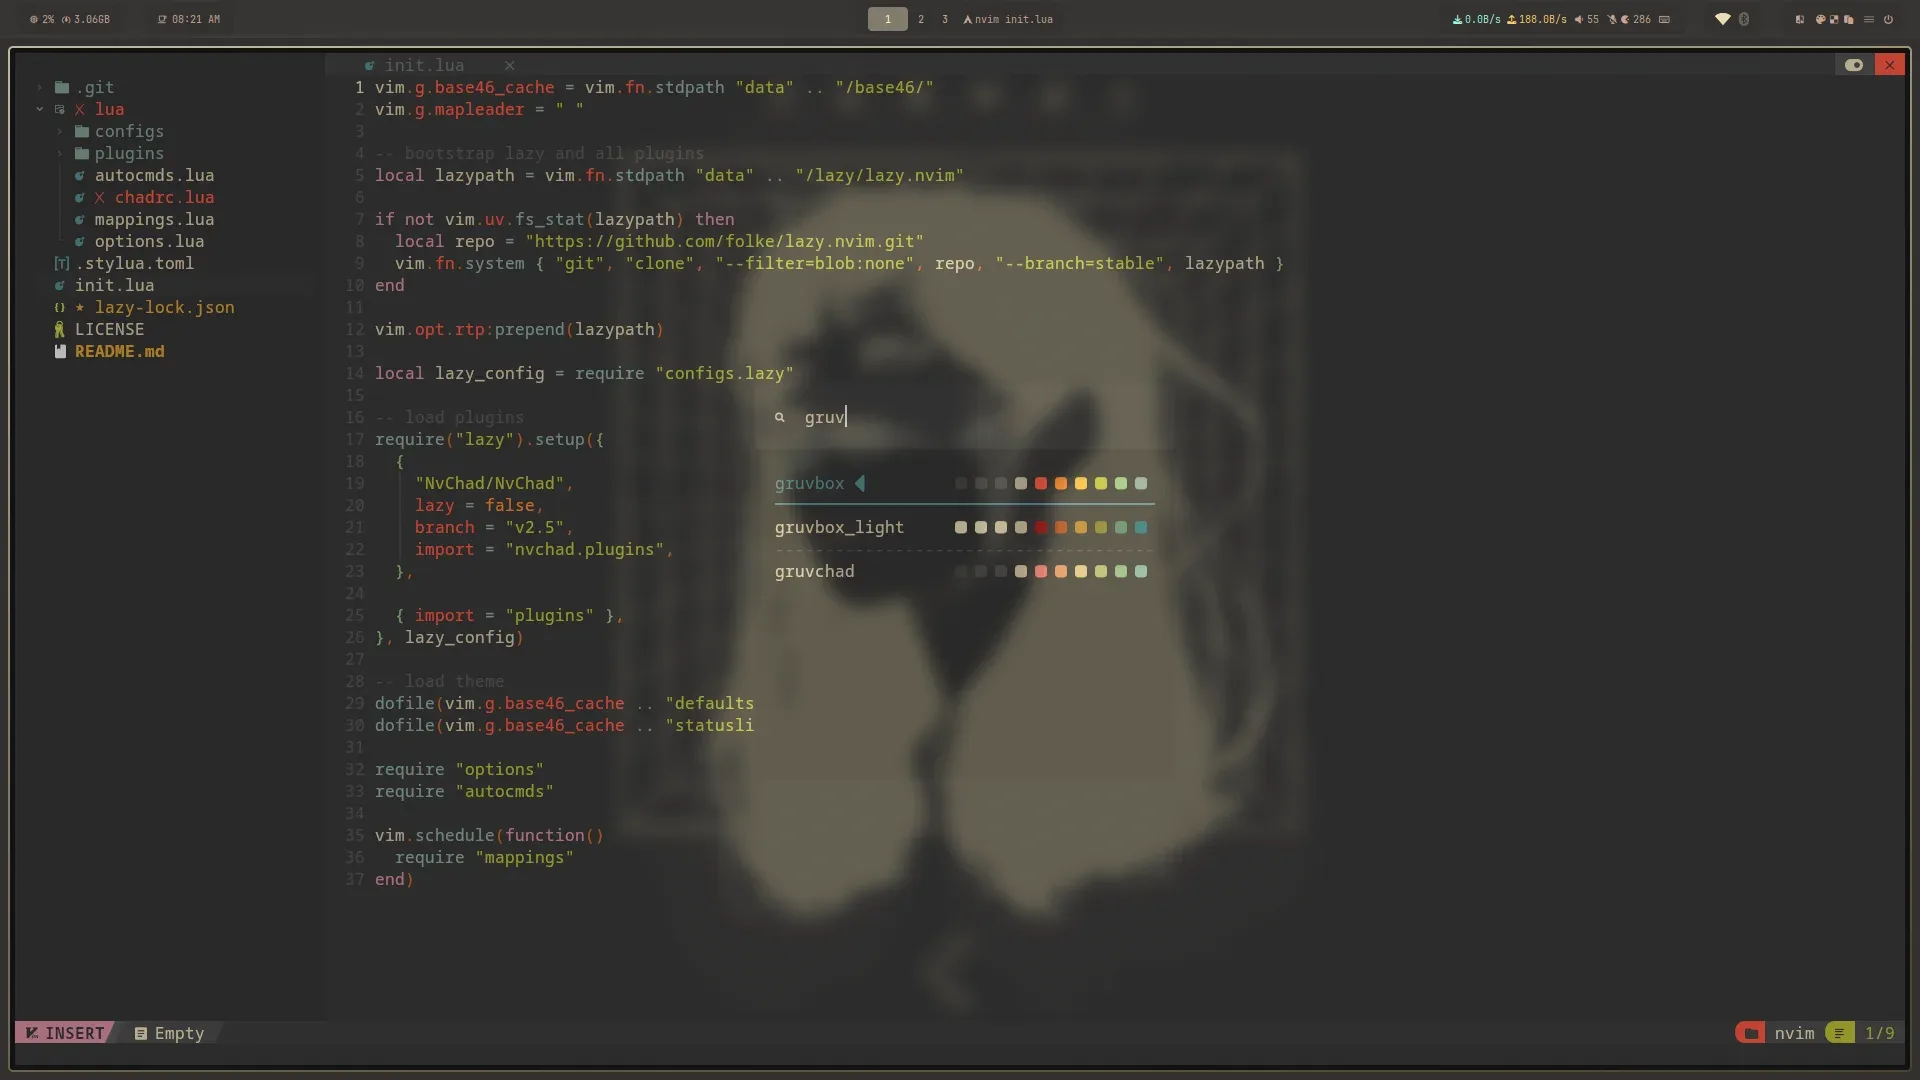Click the magnifier icon in the theme search box
1920x1080 pixels.
pyautogui.click(x=780, y=417)
